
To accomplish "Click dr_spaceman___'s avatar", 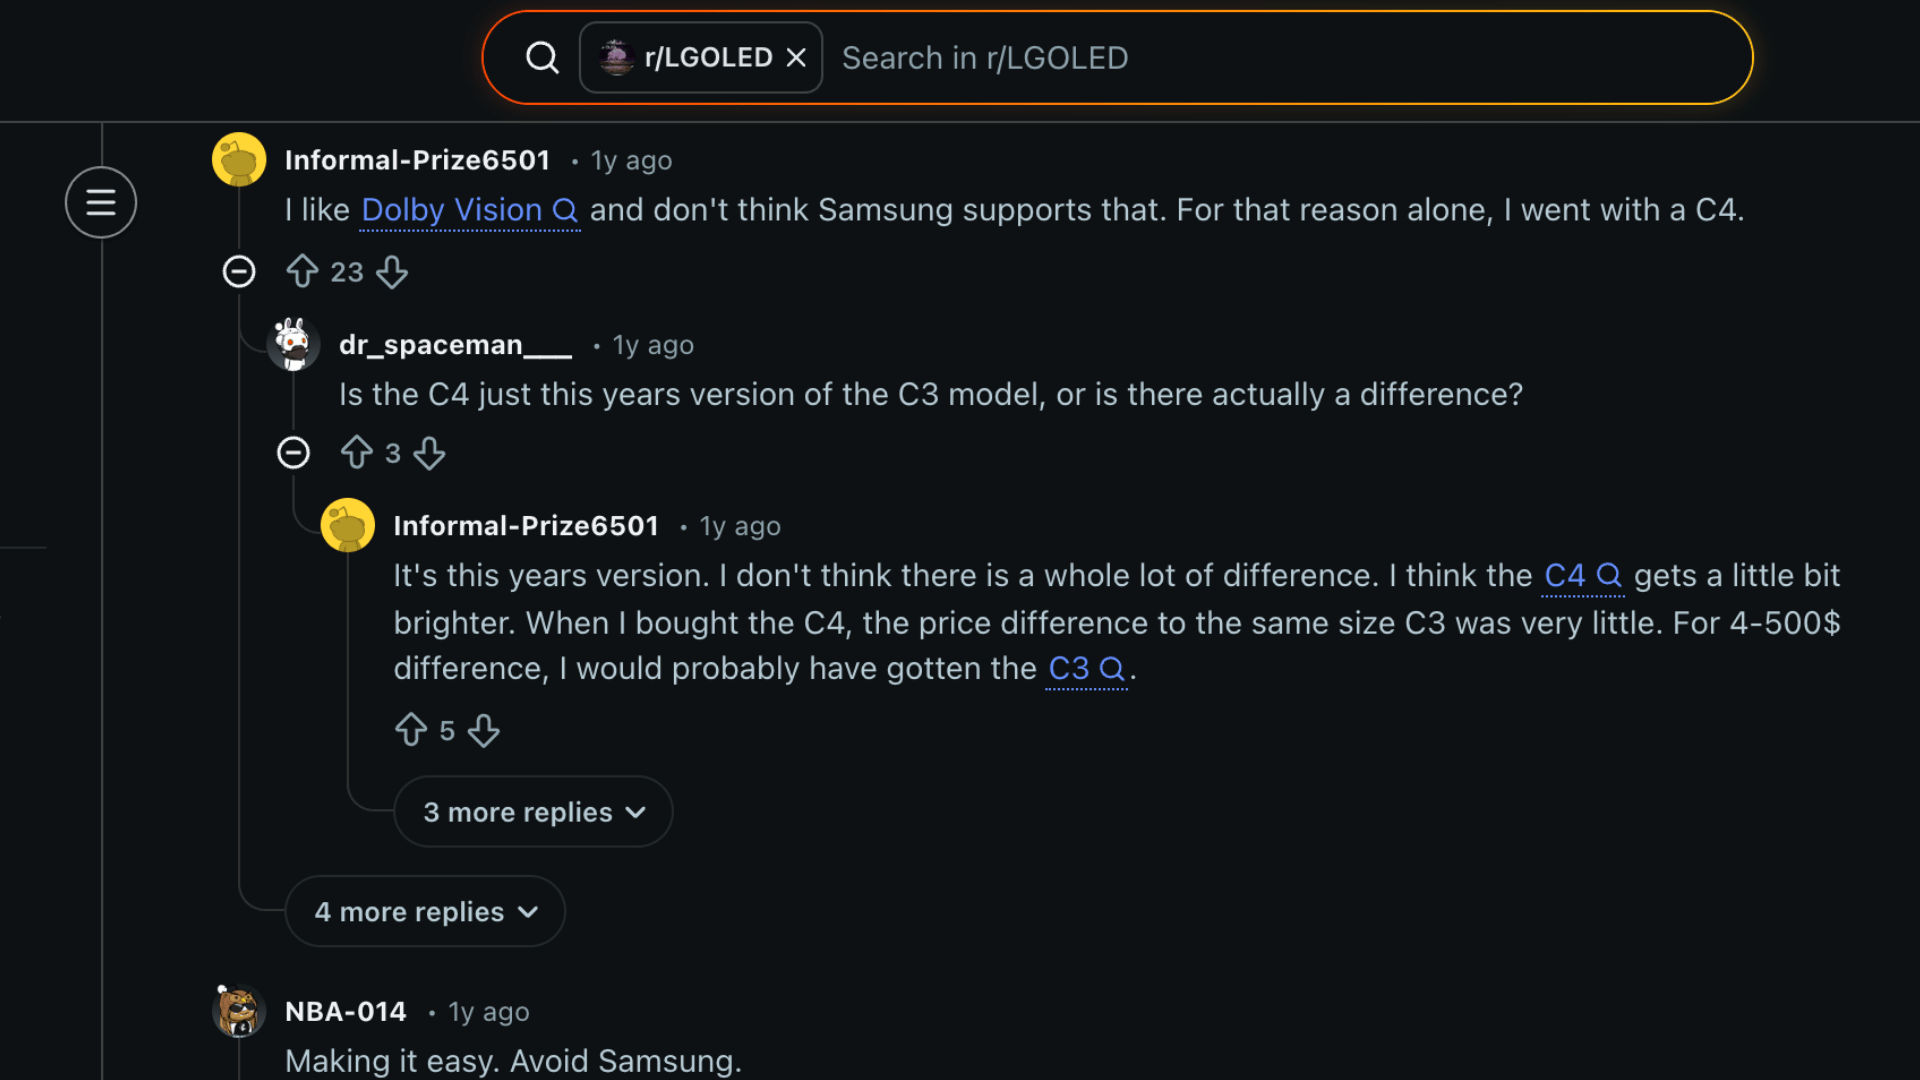I will (294, 344).
